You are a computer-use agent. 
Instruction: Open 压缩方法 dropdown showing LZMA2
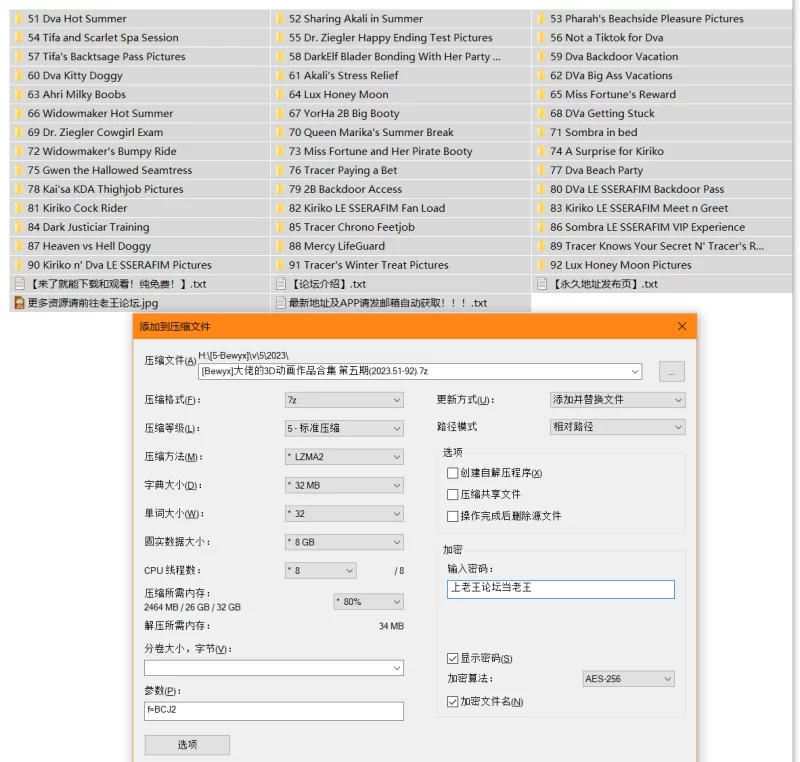tap(344, 456)
